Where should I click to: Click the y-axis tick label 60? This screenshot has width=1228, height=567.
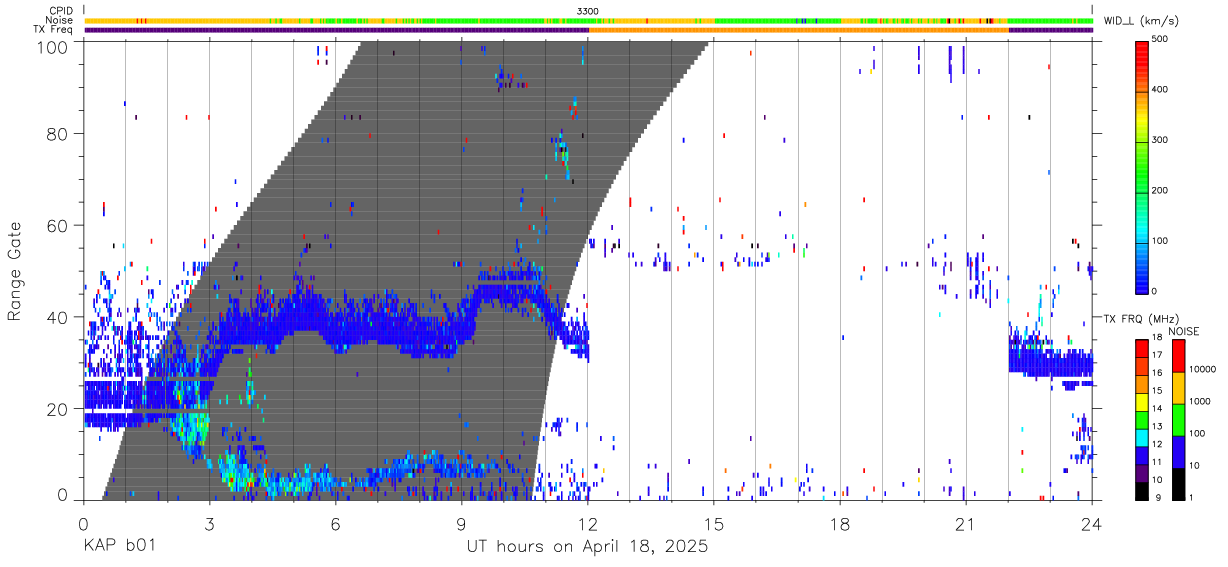(x=58, y=226)
